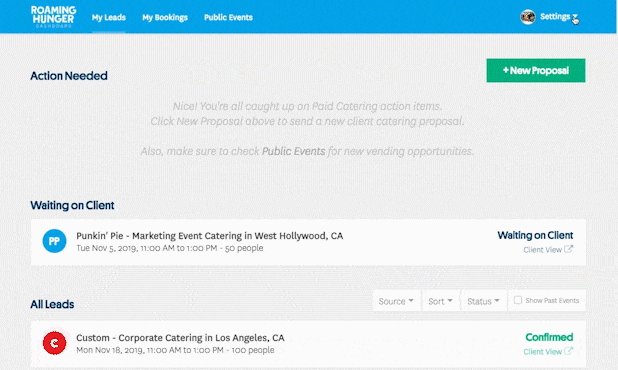618x370 pixels.
Task: Open Client View for the Punkin' Pie lead
Action: pyautogui.click(x=542, y=250)
